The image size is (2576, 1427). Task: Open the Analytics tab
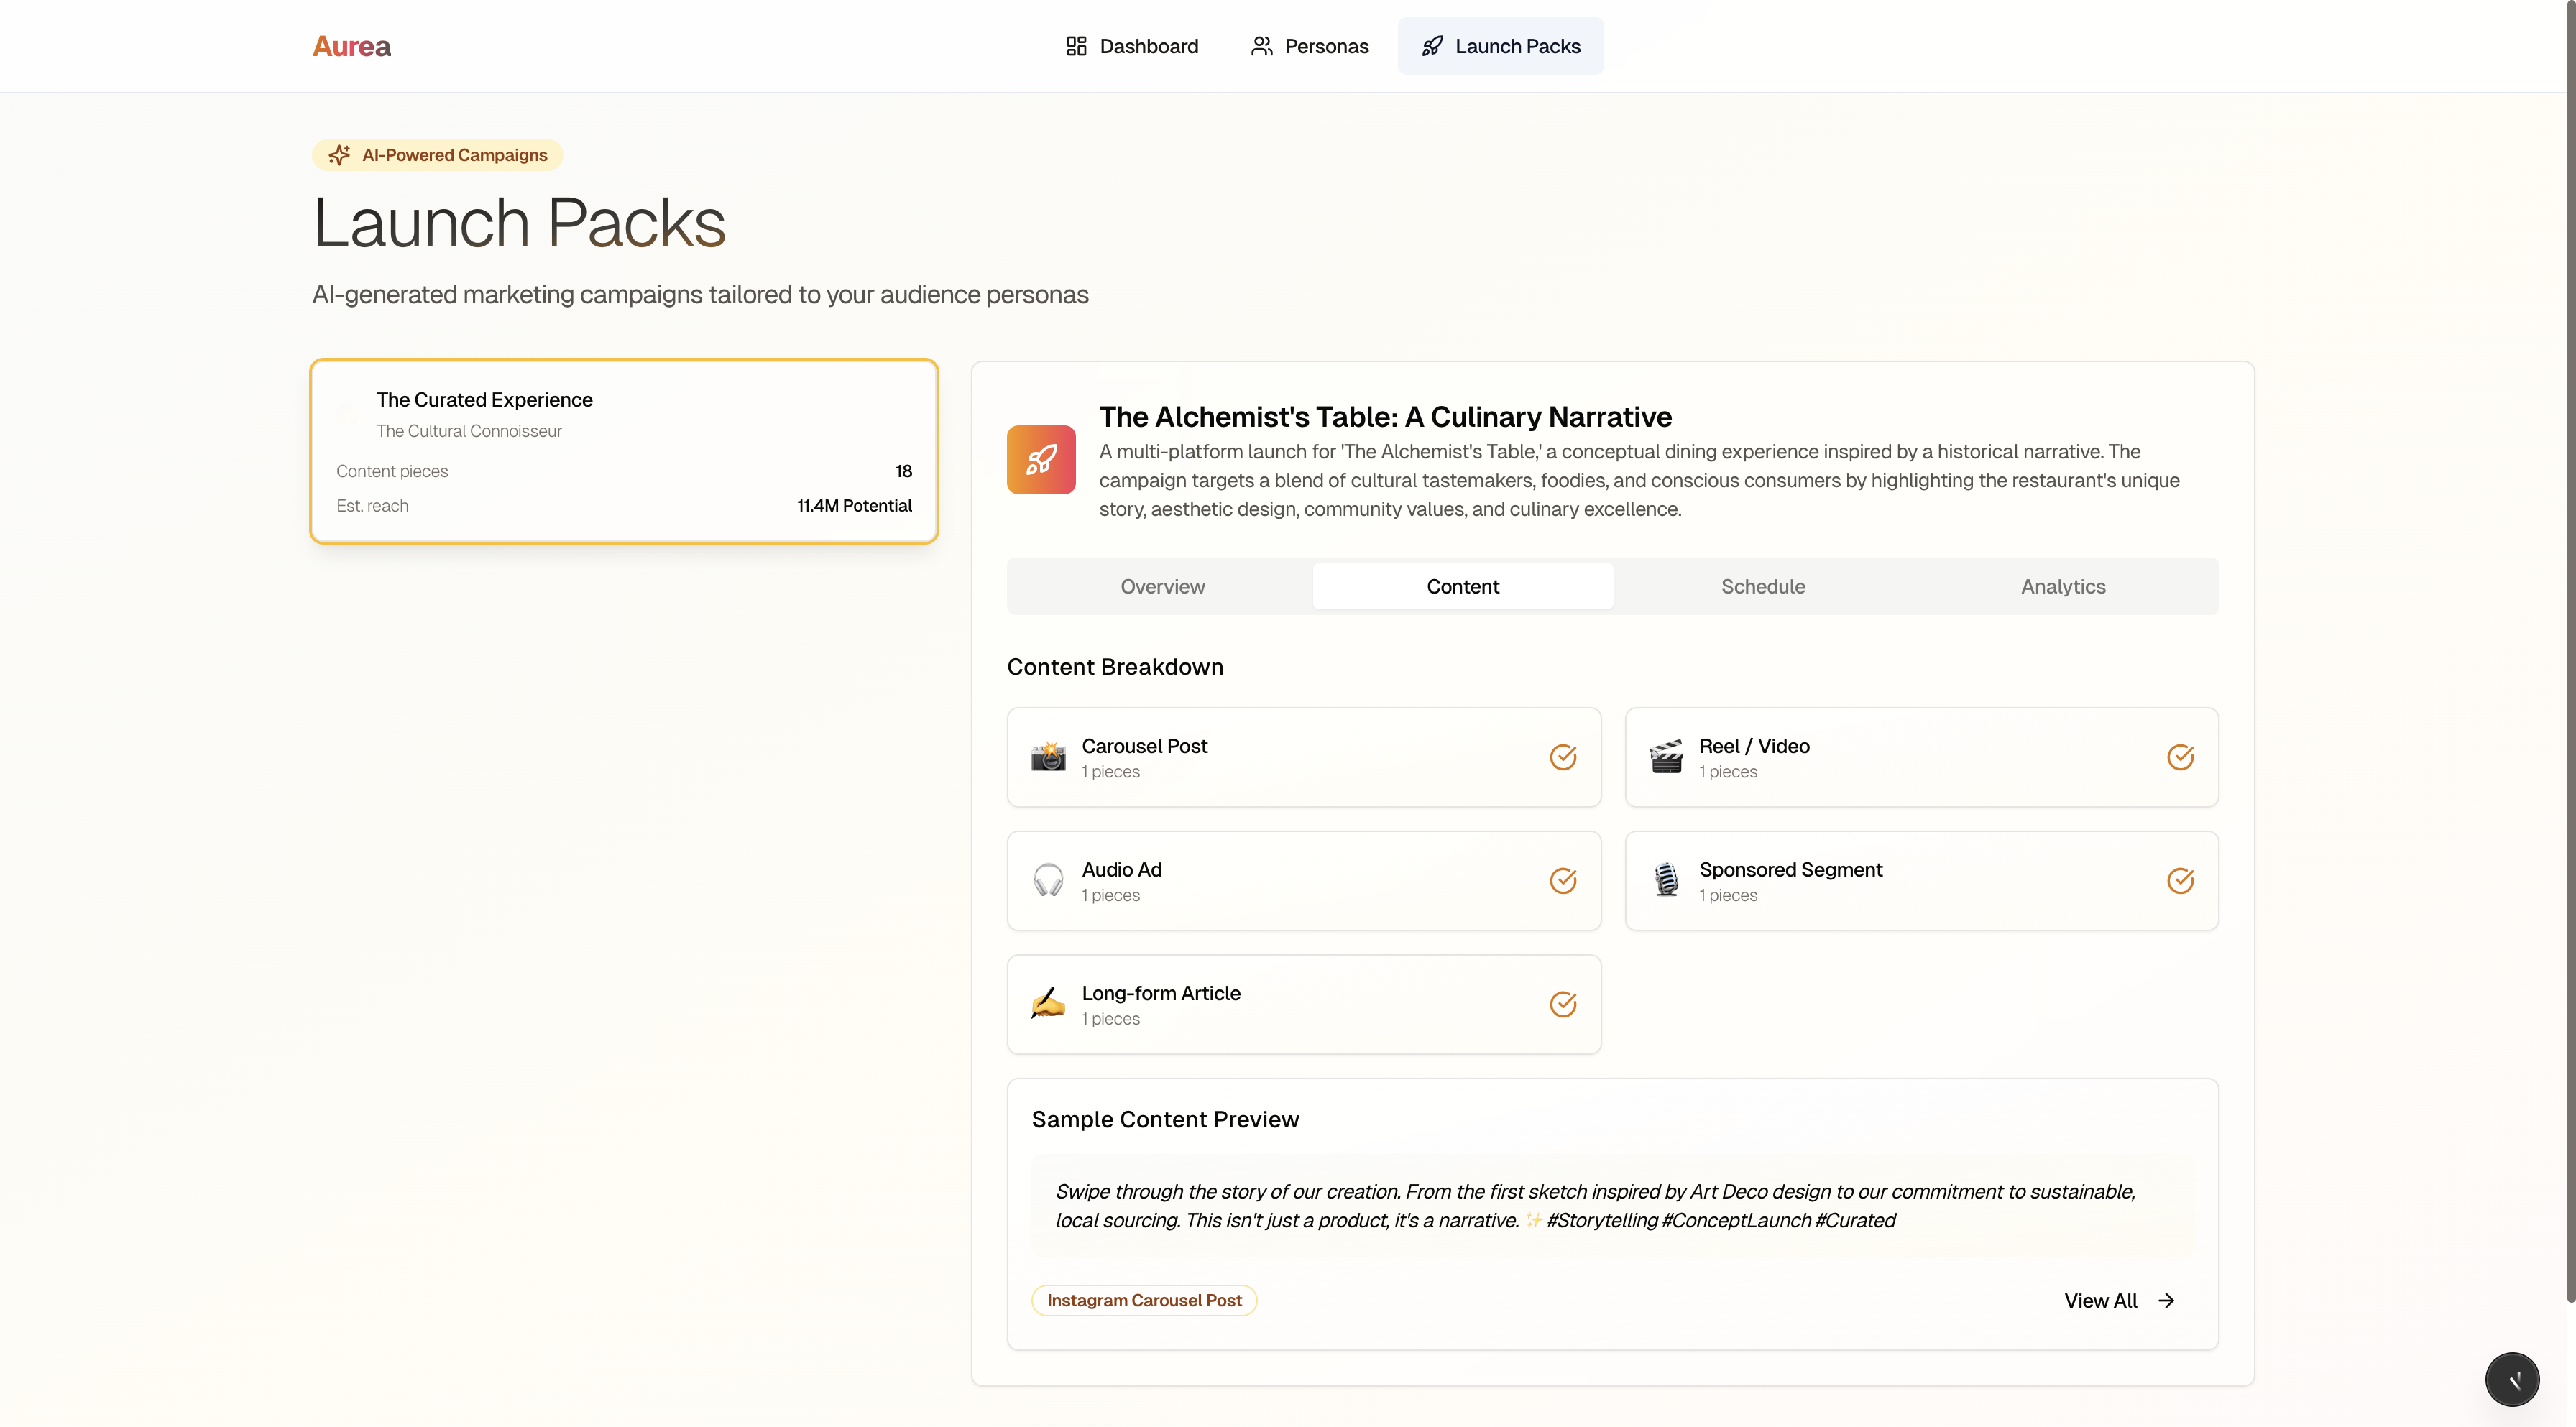[x=2062, y=586]
